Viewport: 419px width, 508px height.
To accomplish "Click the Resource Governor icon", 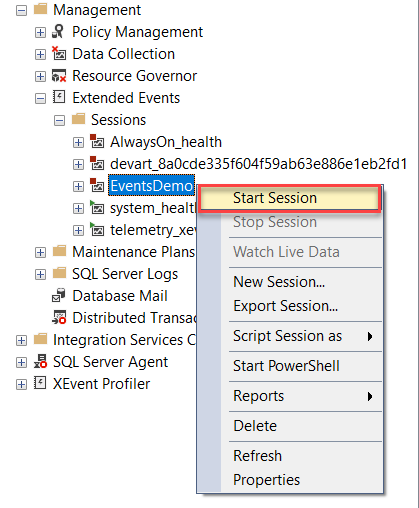I will tap(59, 76).
